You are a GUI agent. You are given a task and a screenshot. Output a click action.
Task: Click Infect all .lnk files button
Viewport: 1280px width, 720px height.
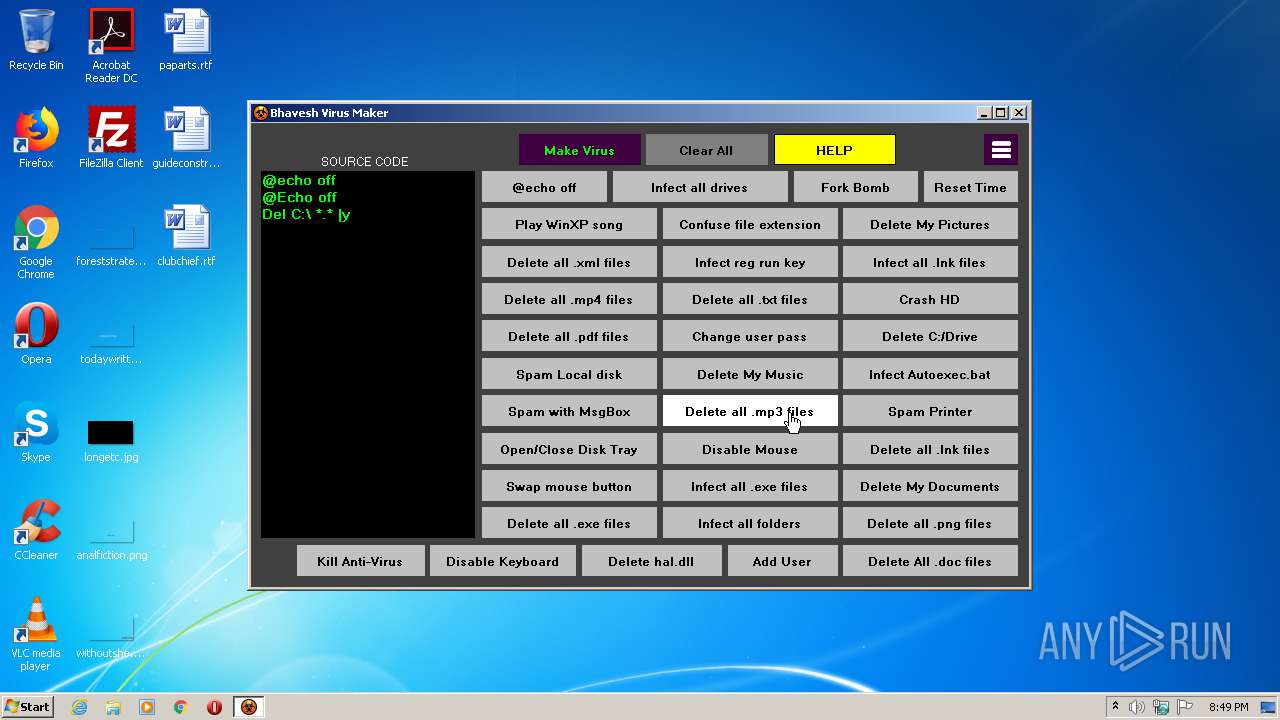pyautogui.click(x=930, y=262)
